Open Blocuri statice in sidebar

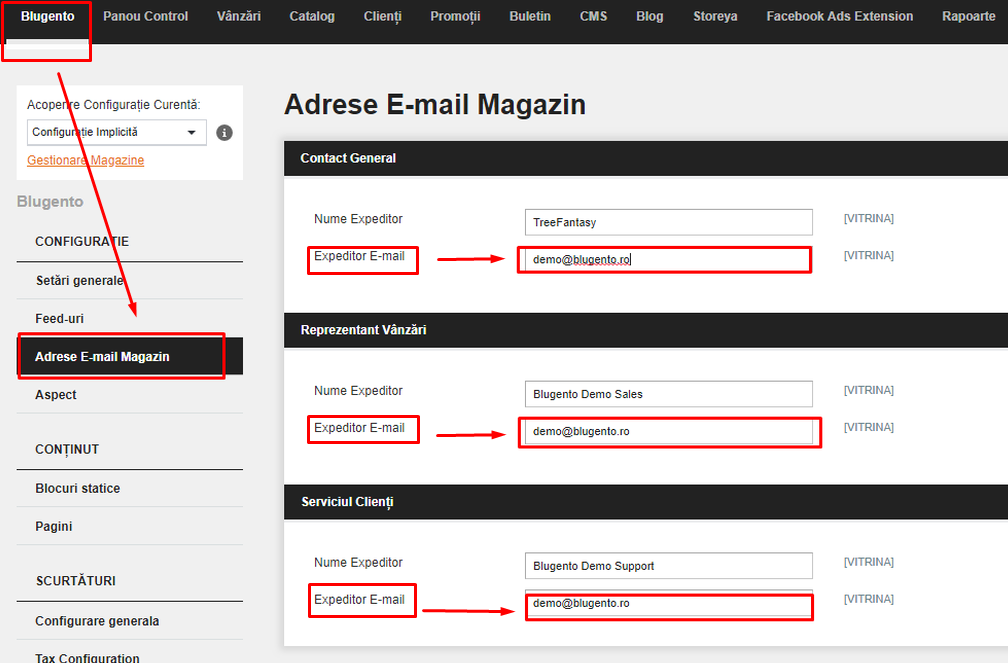[x=130, y=489]
